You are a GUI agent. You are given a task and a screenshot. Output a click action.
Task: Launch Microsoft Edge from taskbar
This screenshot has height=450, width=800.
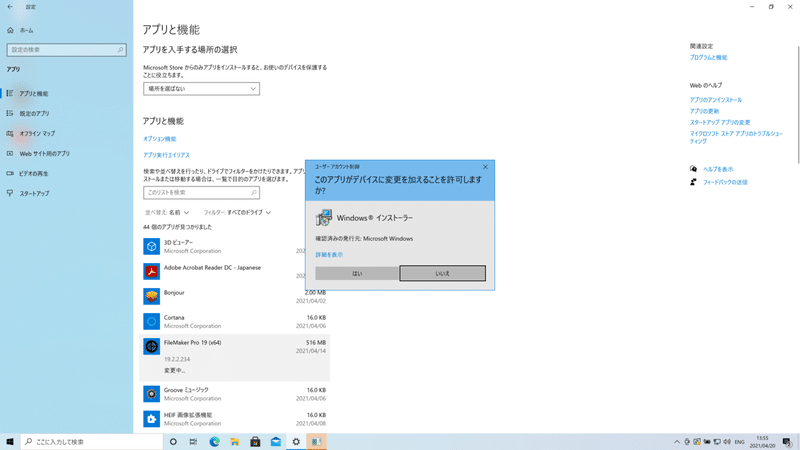click(x=214, y=442)
